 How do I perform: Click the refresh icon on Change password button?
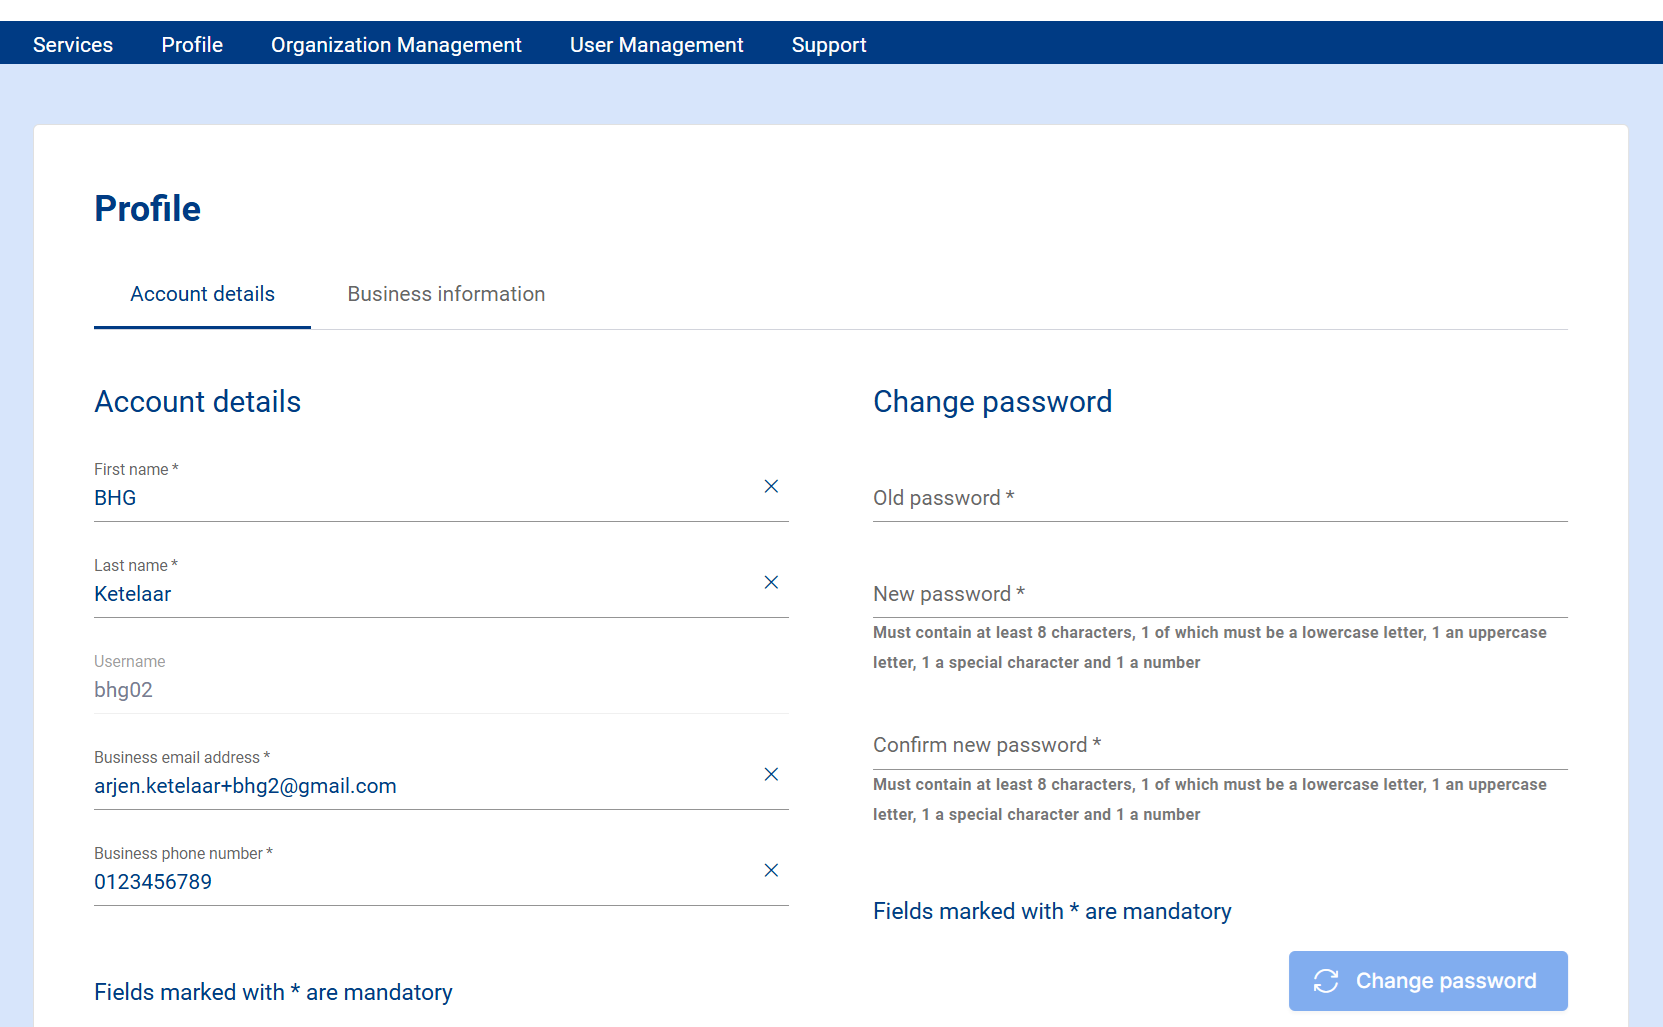point(1326,981)
